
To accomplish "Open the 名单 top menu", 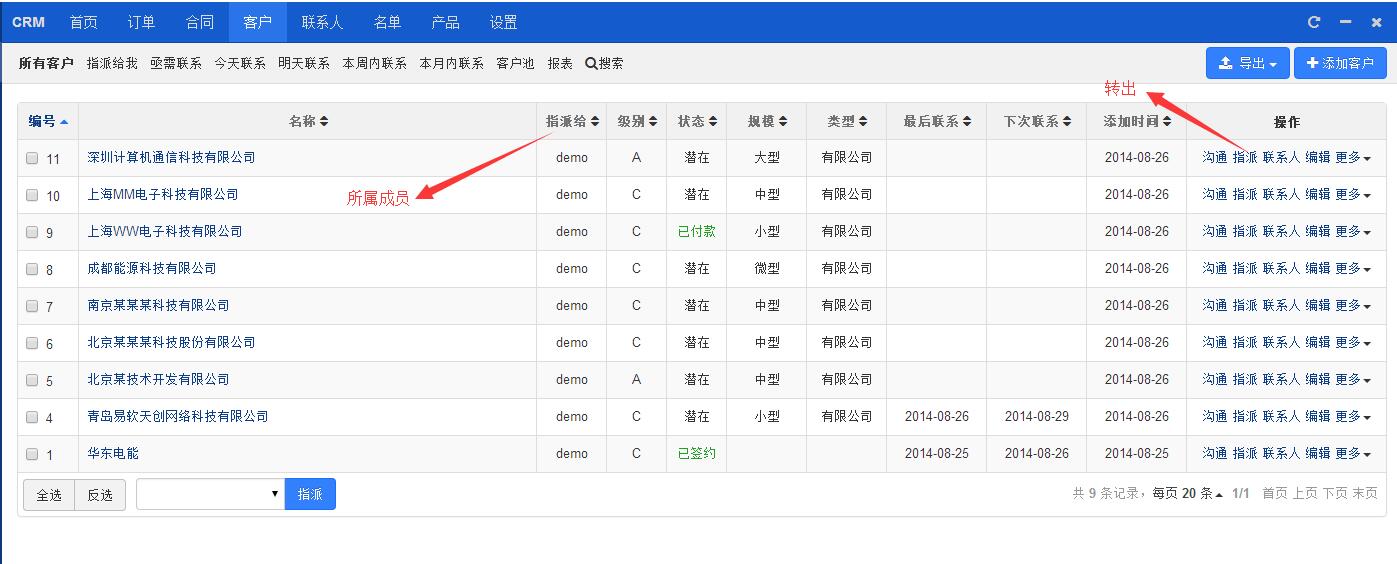I will pos(387,22).
